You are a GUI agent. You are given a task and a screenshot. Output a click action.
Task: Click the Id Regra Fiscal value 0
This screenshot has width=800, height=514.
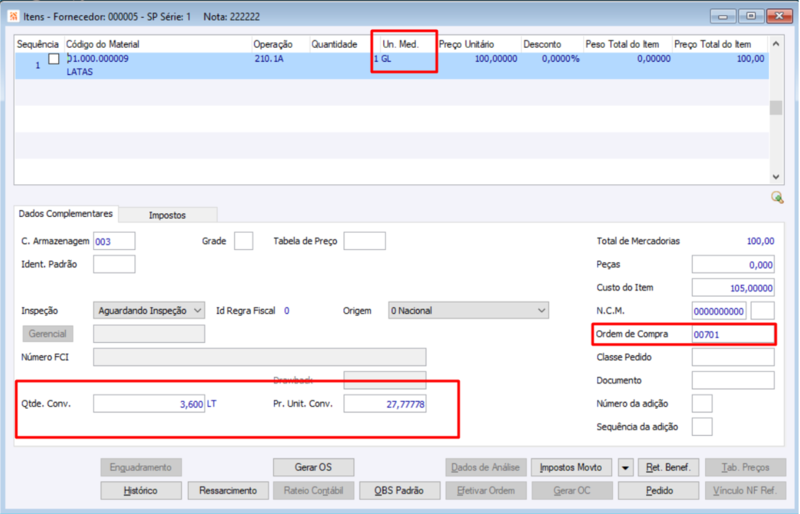point(287,310)
